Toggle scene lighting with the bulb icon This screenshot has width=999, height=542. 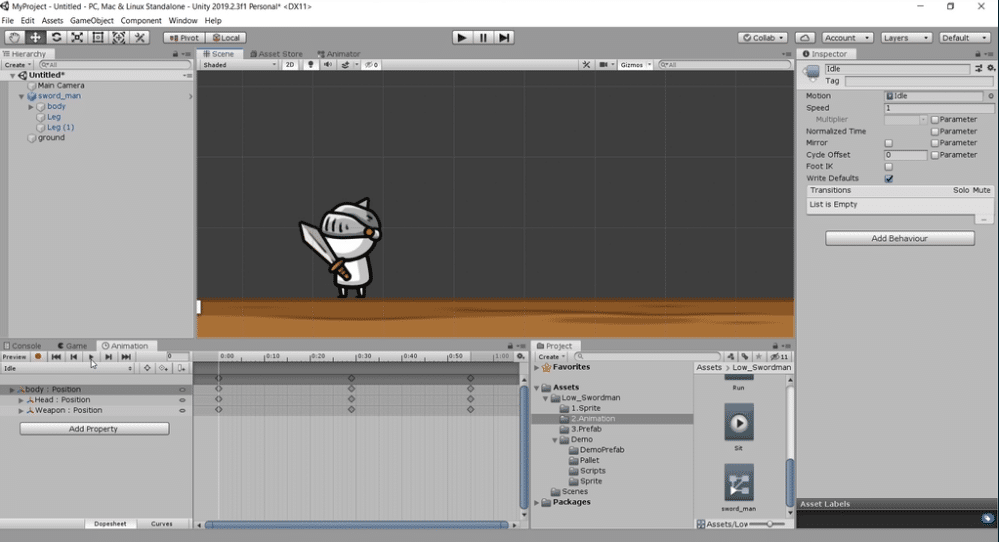(x=310, y=64)
